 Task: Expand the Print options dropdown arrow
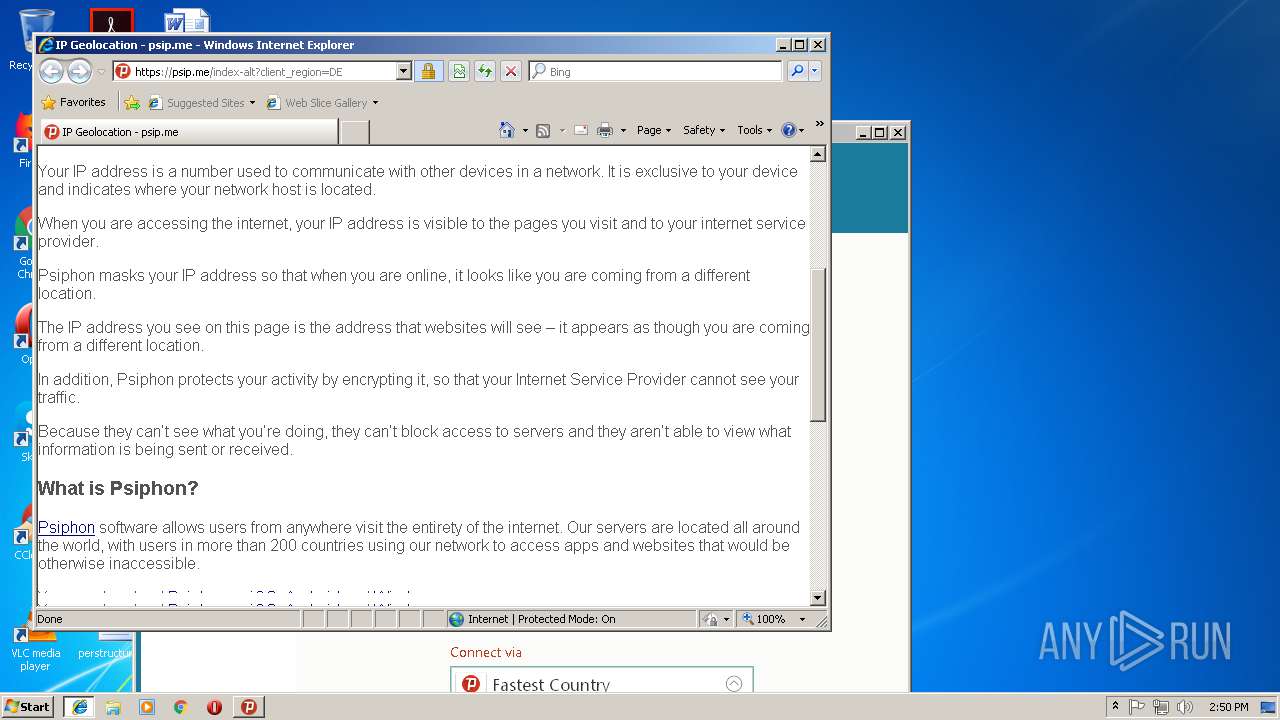(623, 130)
